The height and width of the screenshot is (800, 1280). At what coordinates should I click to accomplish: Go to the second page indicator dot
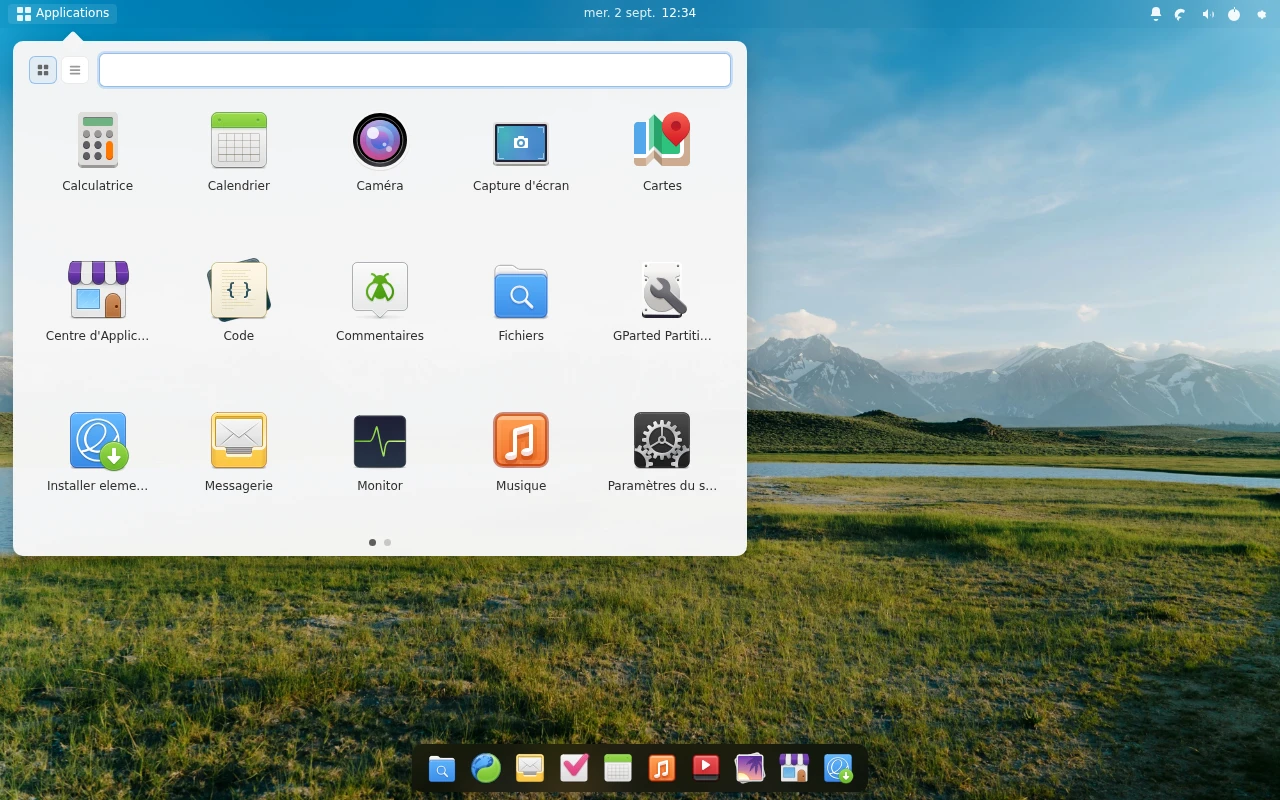(x=387, y=542)
